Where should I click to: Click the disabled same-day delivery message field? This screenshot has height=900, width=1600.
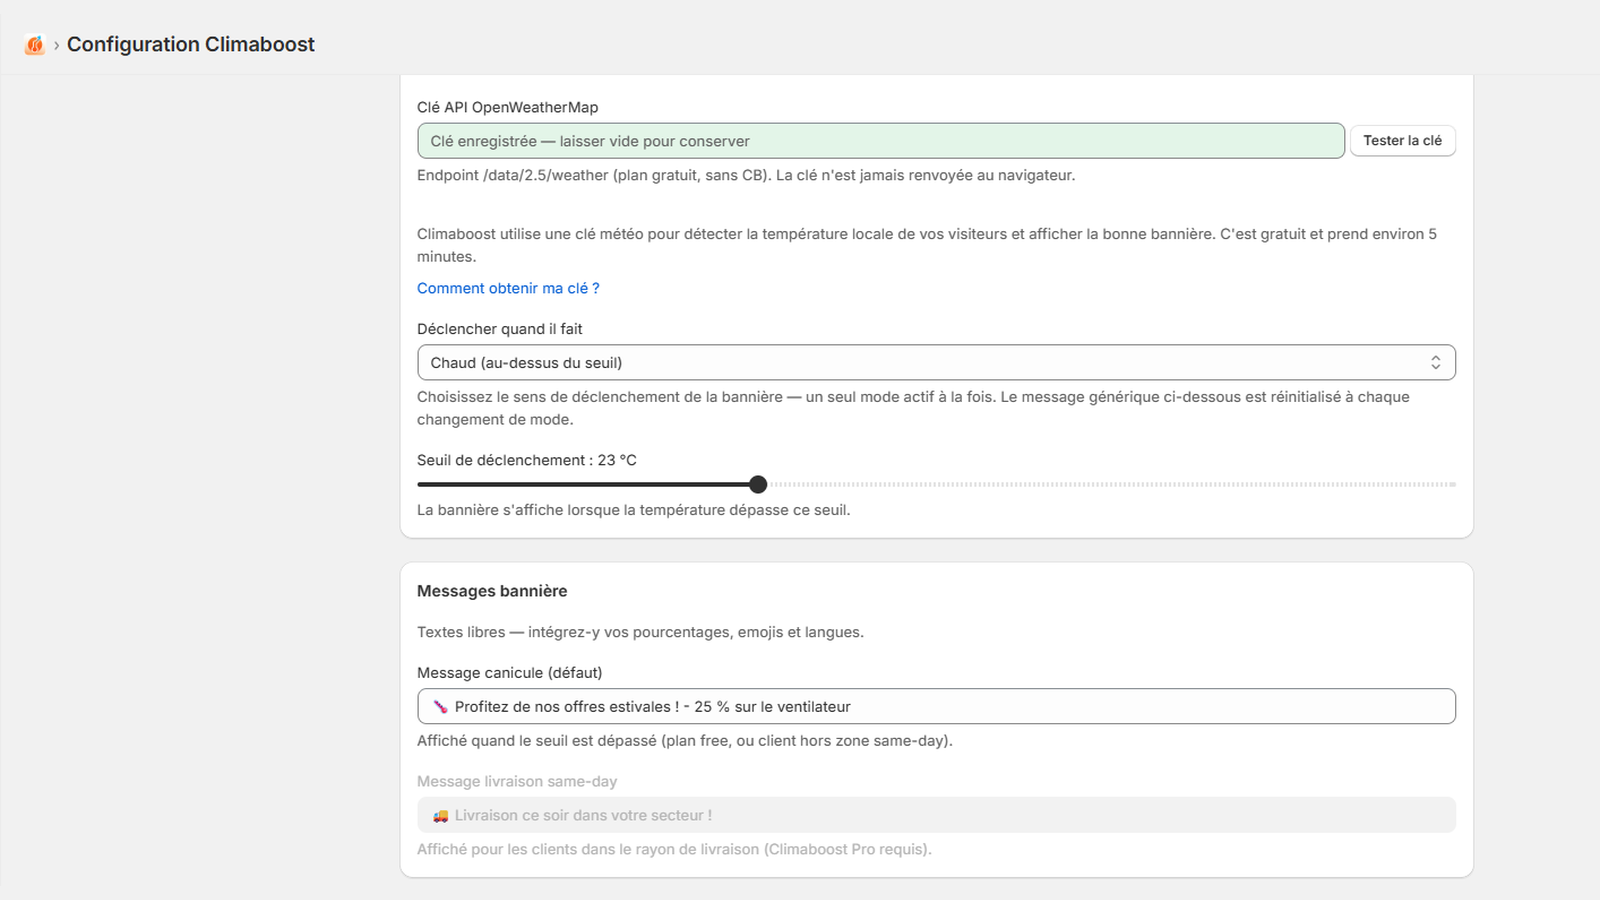click(x=936, y=816)
